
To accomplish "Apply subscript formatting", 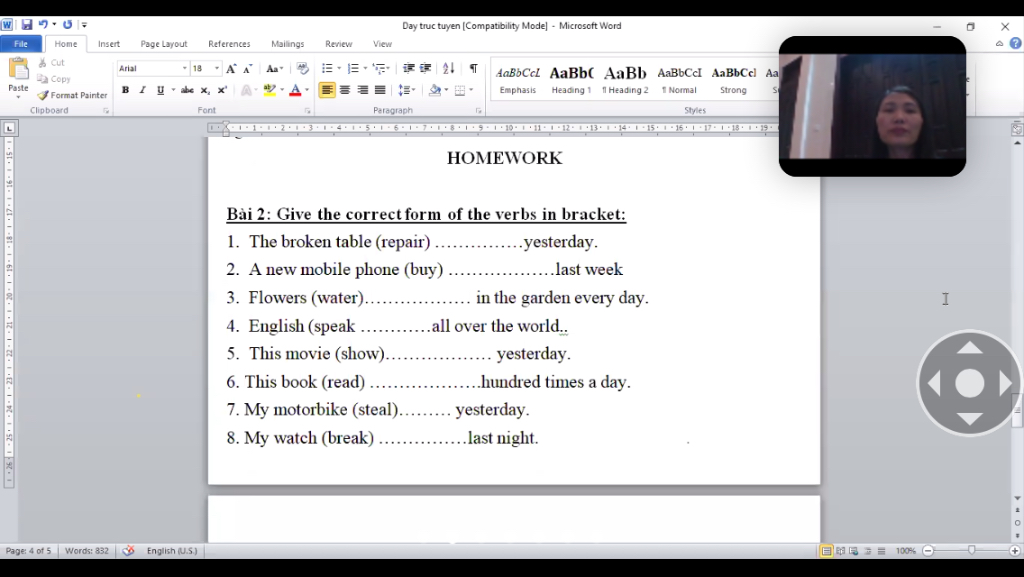I will click(205, 90).
